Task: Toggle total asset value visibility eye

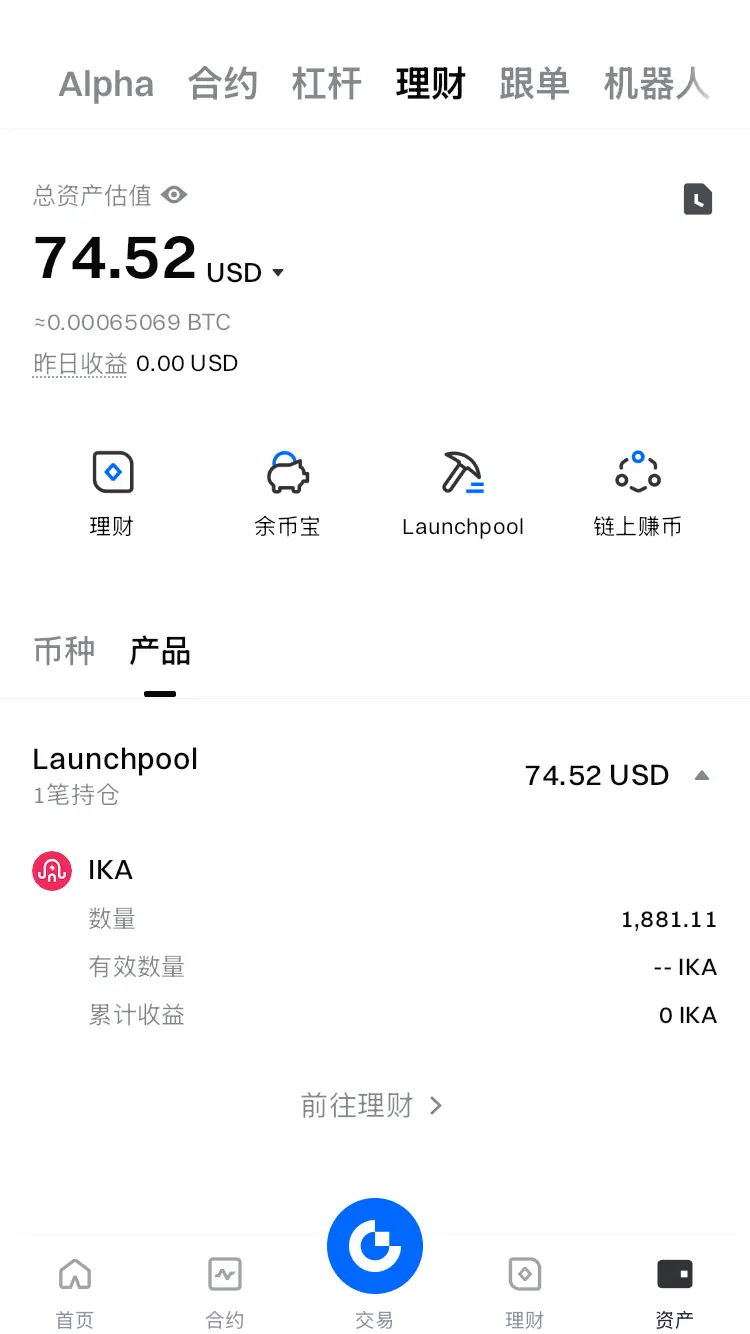Action: [174, 195]
